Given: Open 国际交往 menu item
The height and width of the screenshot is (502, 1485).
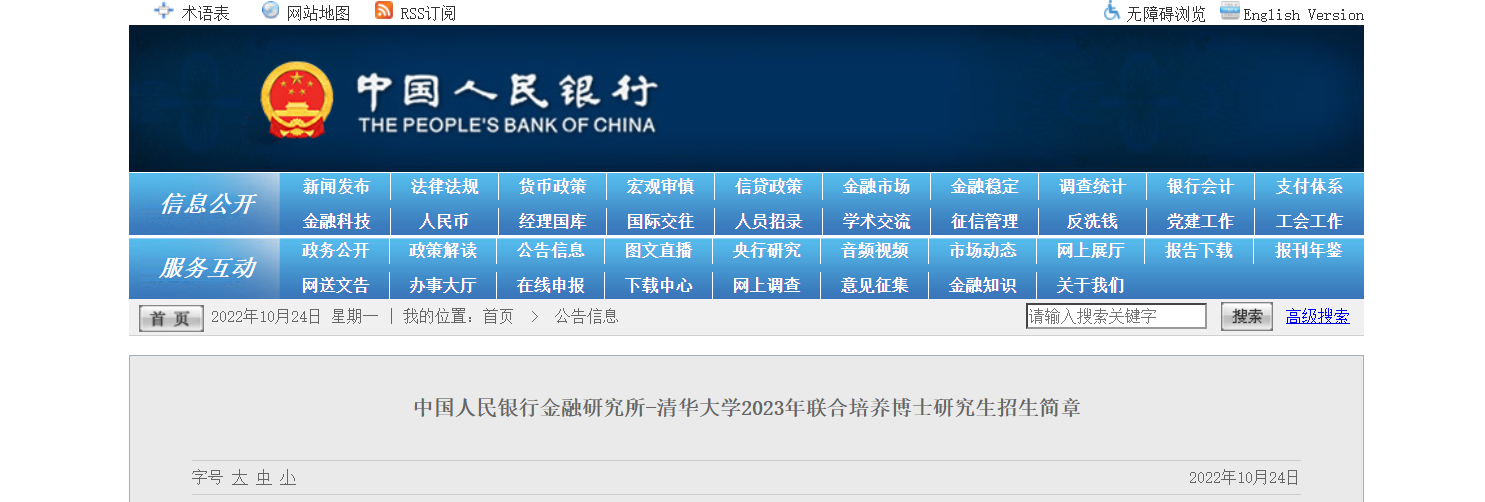Looking at the screenshot, I should 660,221.
